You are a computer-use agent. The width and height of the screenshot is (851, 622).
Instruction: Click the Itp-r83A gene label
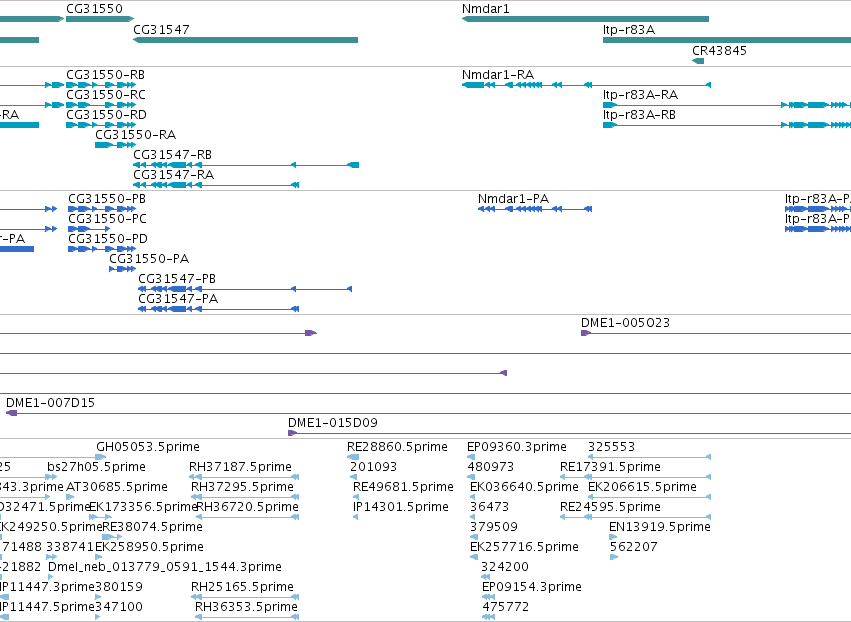pos(629,29)
